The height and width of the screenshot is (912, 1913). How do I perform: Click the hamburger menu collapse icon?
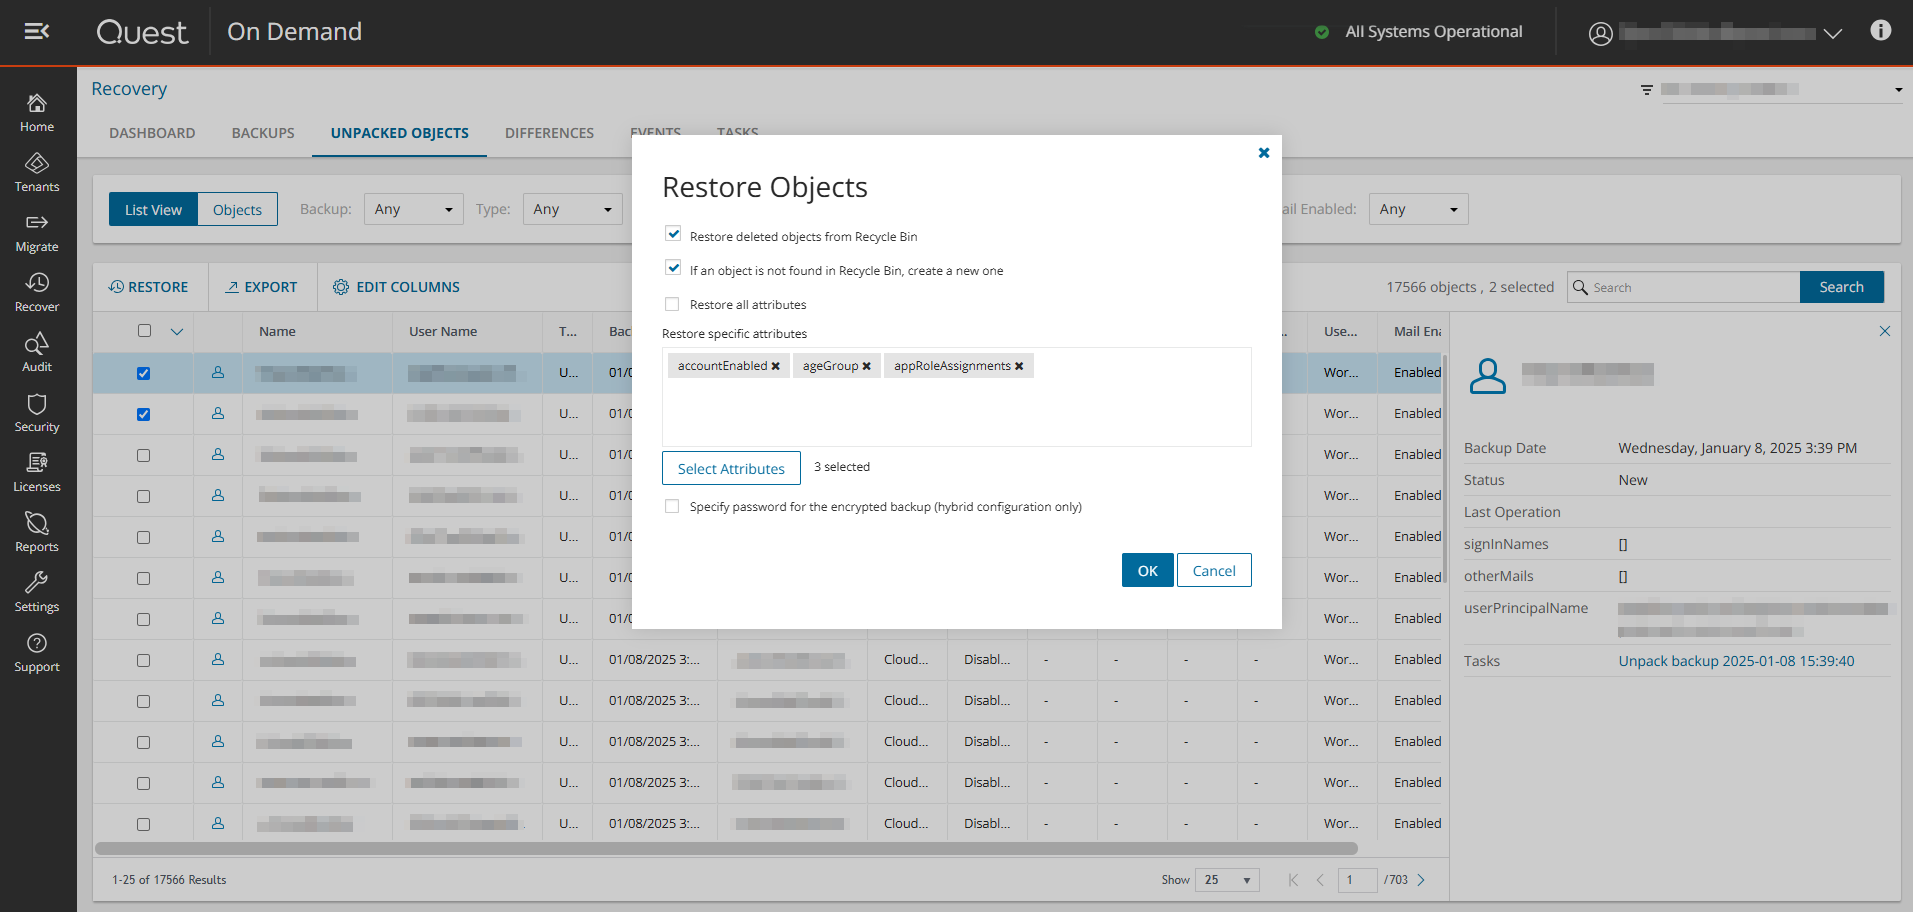click(37, 32)
